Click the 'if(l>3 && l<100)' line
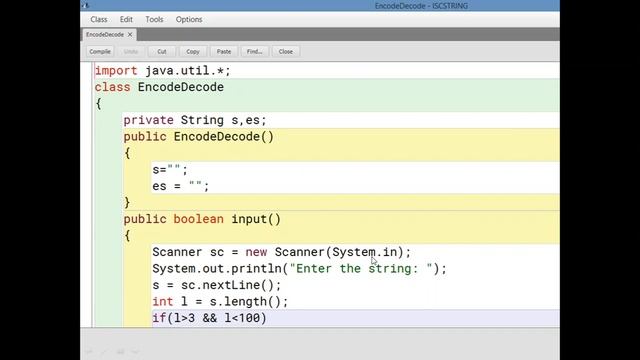640x360 pixels. tap(209, 318)
